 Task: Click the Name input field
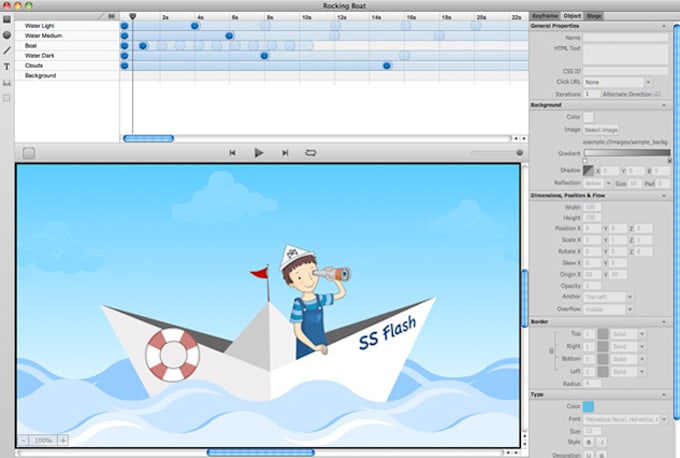(625, 38)
